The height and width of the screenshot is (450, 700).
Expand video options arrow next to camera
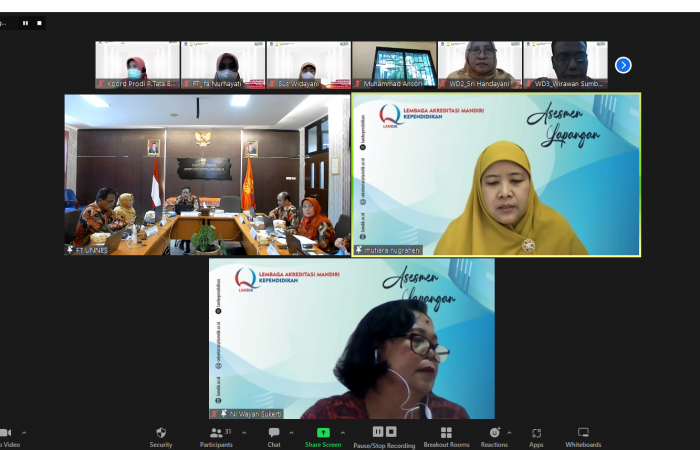click(x=24, y=432)
